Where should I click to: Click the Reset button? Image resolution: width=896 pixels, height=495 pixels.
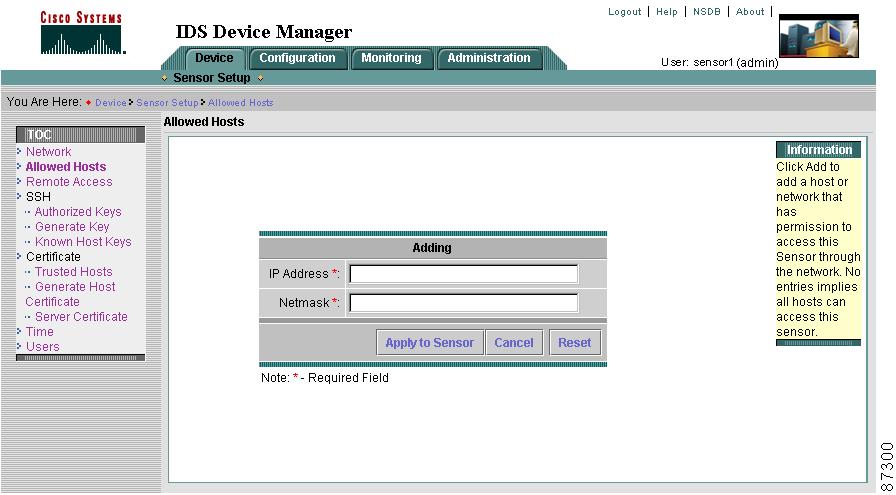pos(575,342)
